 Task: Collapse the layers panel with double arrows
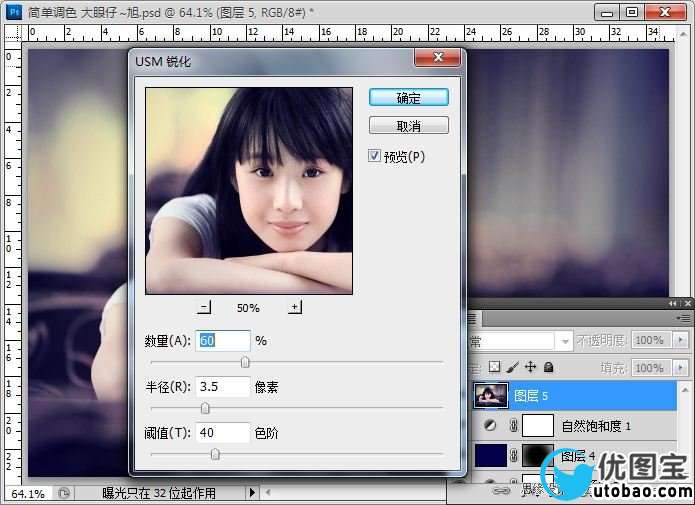672,302
